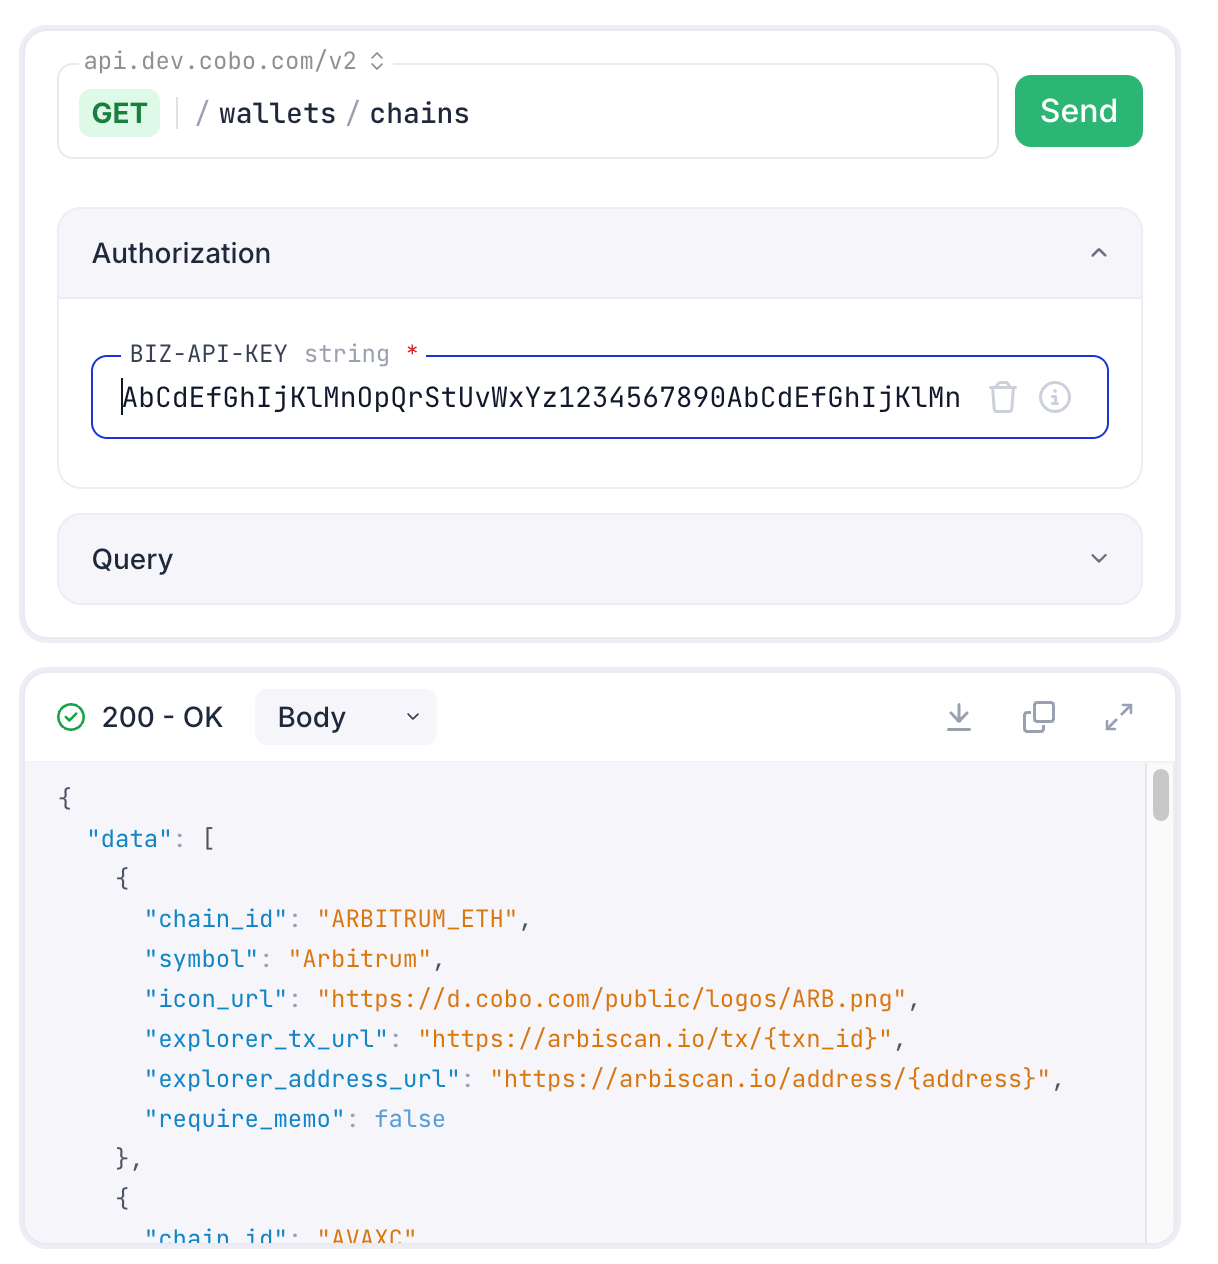Click the "icon_url" key in response

coord(216,999)
